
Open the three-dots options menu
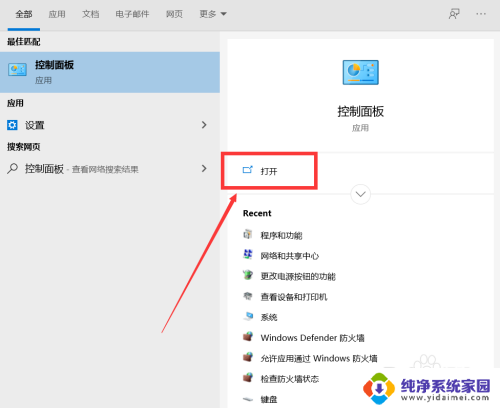pyautogui.click(x=481, y=14)
